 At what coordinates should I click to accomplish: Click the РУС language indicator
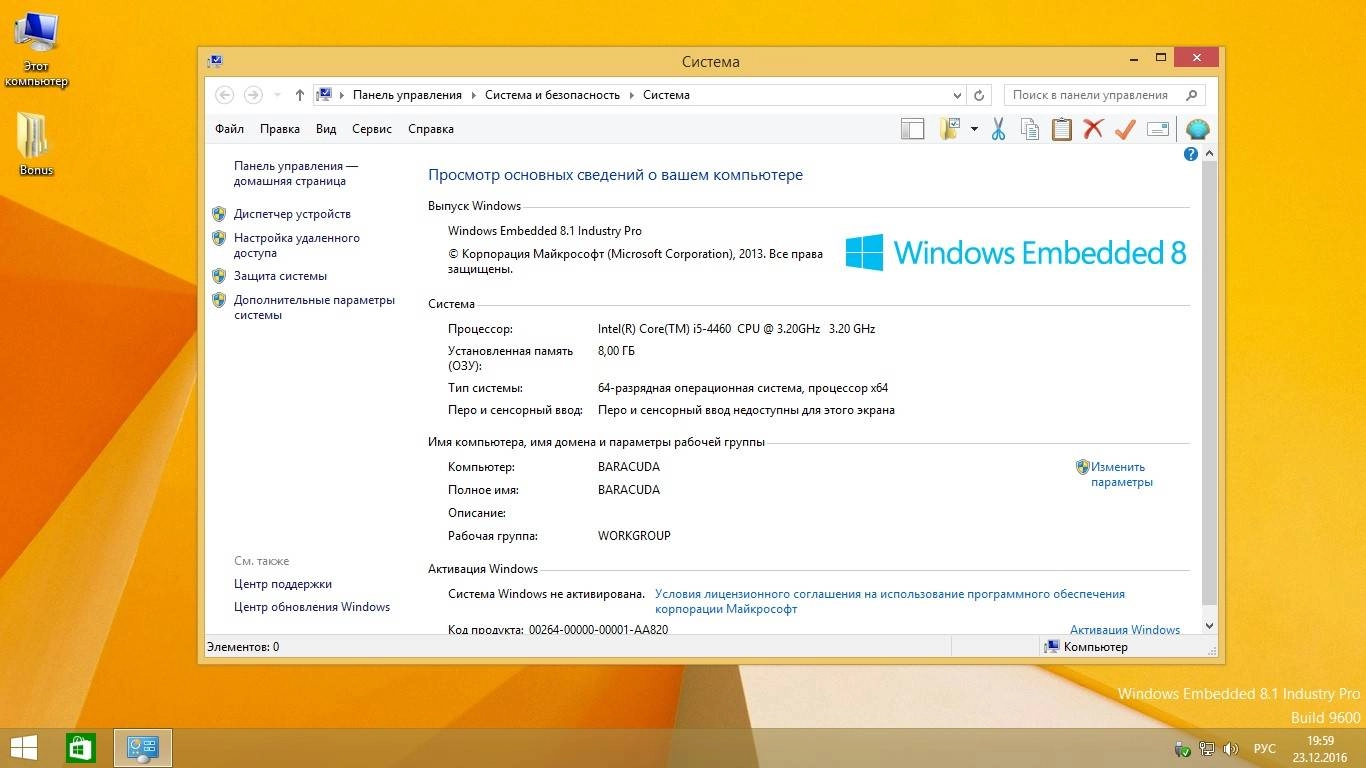[1265, 749]
